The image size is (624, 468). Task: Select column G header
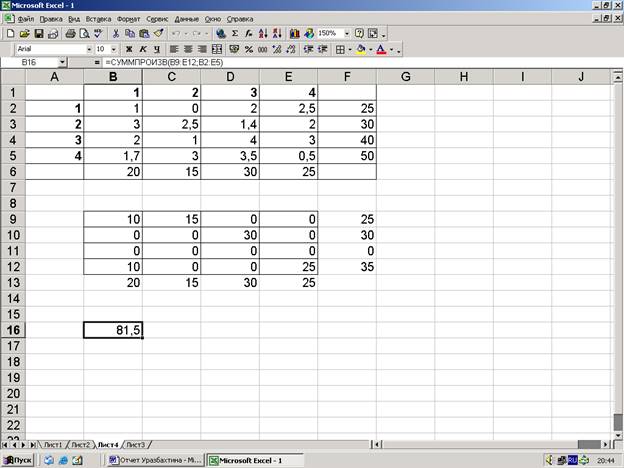406,76
